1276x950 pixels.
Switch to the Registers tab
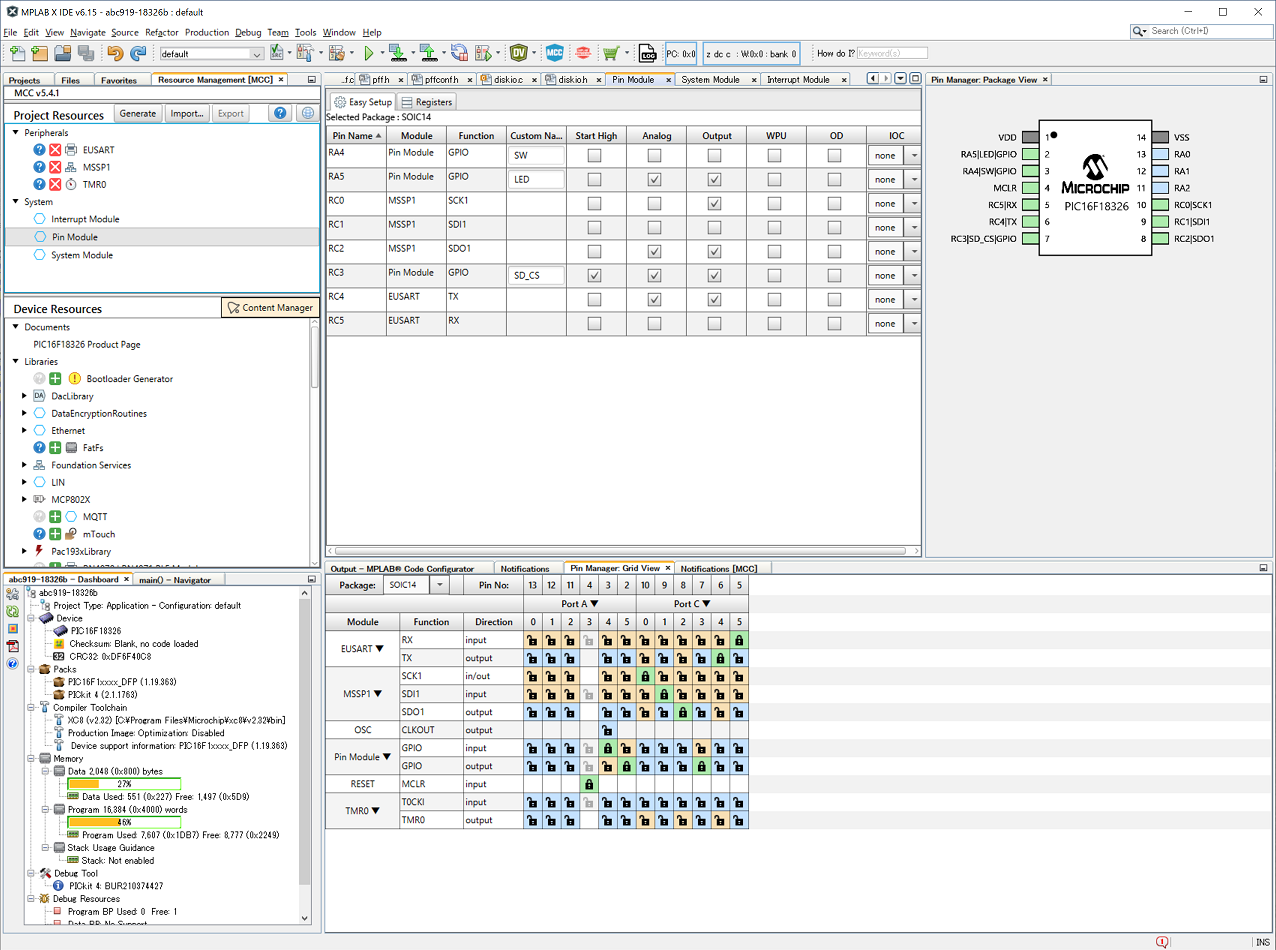click(x=427, y=102)
